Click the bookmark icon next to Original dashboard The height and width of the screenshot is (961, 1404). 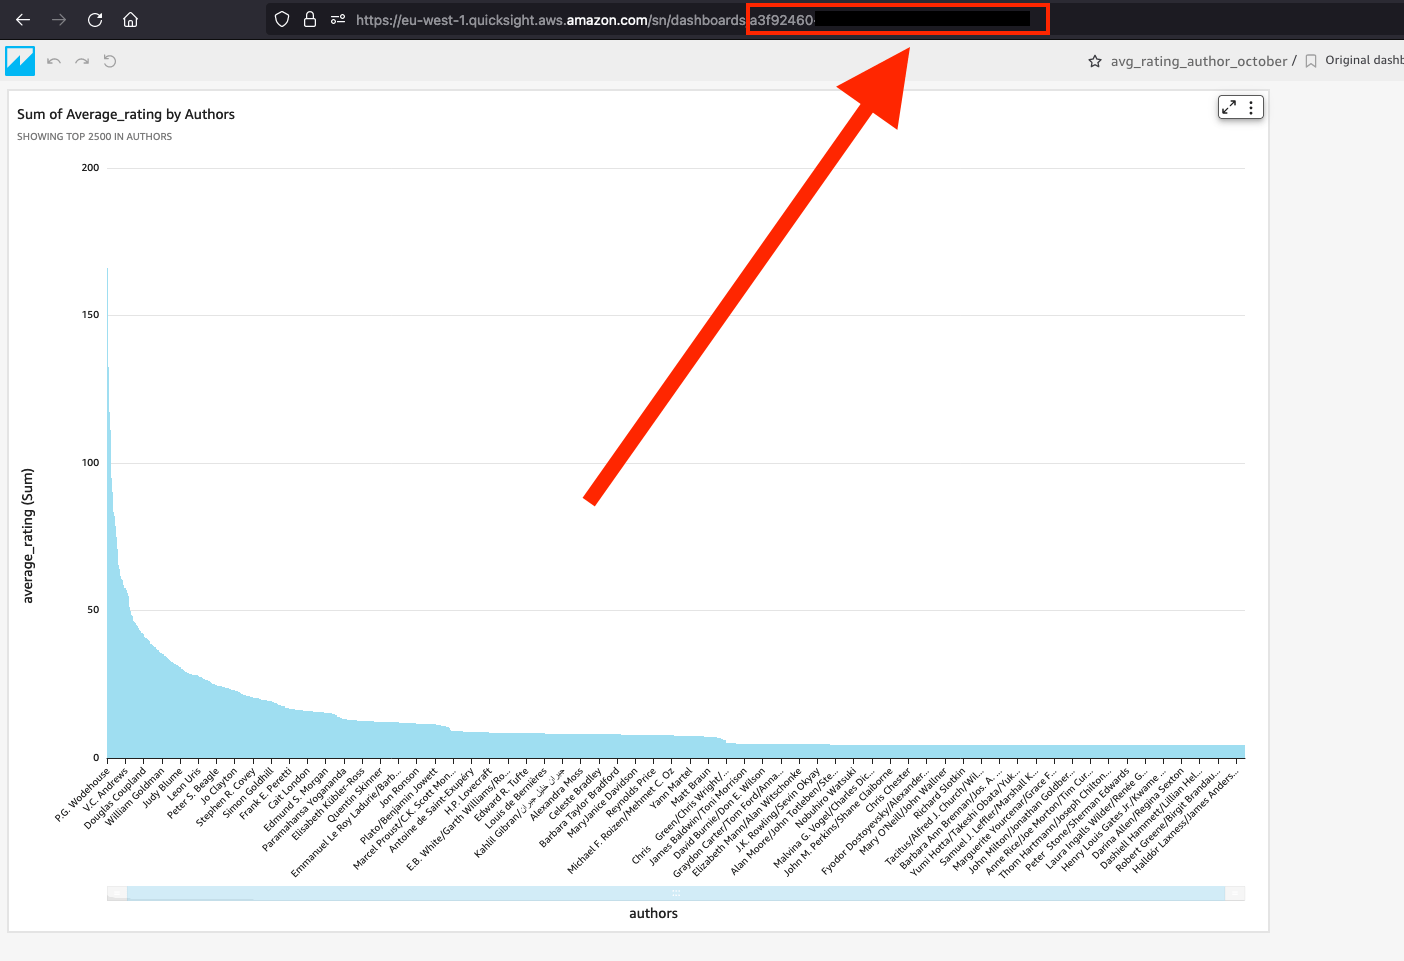pos(1311,60)
